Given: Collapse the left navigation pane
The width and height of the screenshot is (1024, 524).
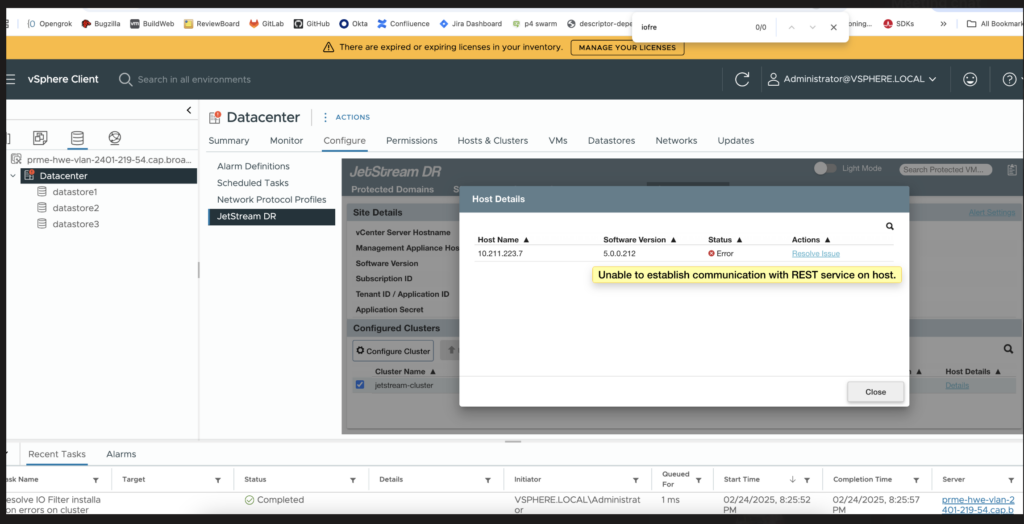Looking at the screenshot, I should 189,110.
